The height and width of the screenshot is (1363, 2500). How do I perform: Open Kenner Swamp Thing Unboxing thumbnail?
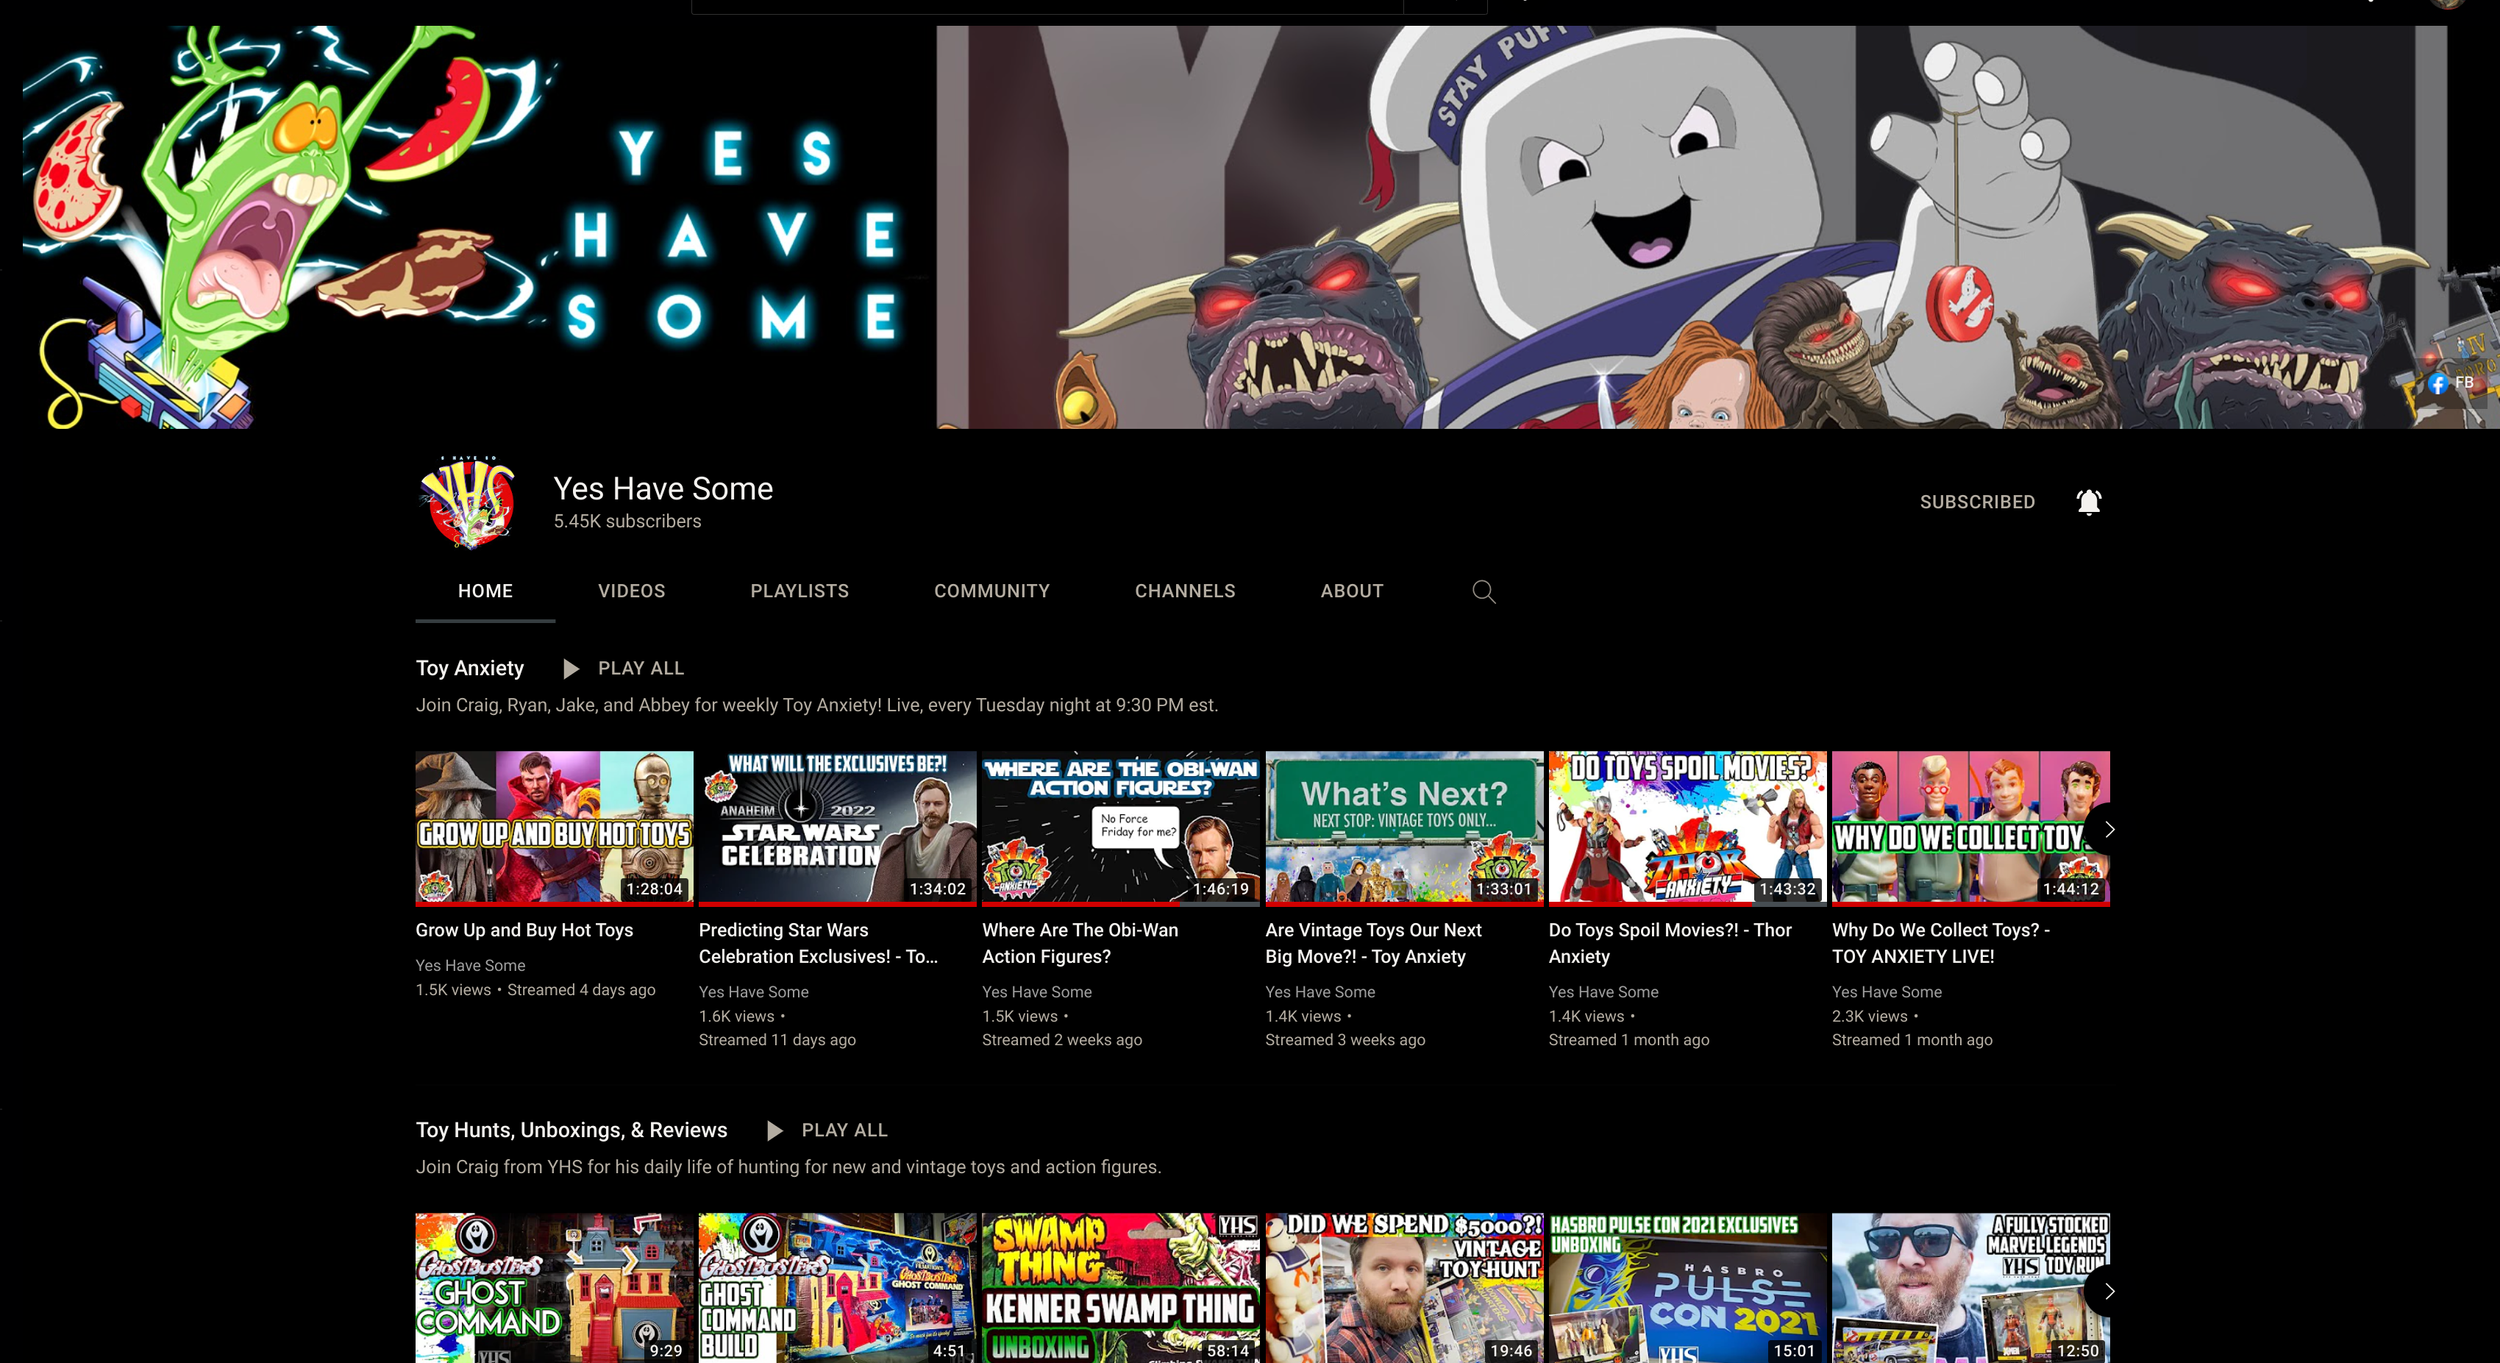(x=1120, y=1288)
